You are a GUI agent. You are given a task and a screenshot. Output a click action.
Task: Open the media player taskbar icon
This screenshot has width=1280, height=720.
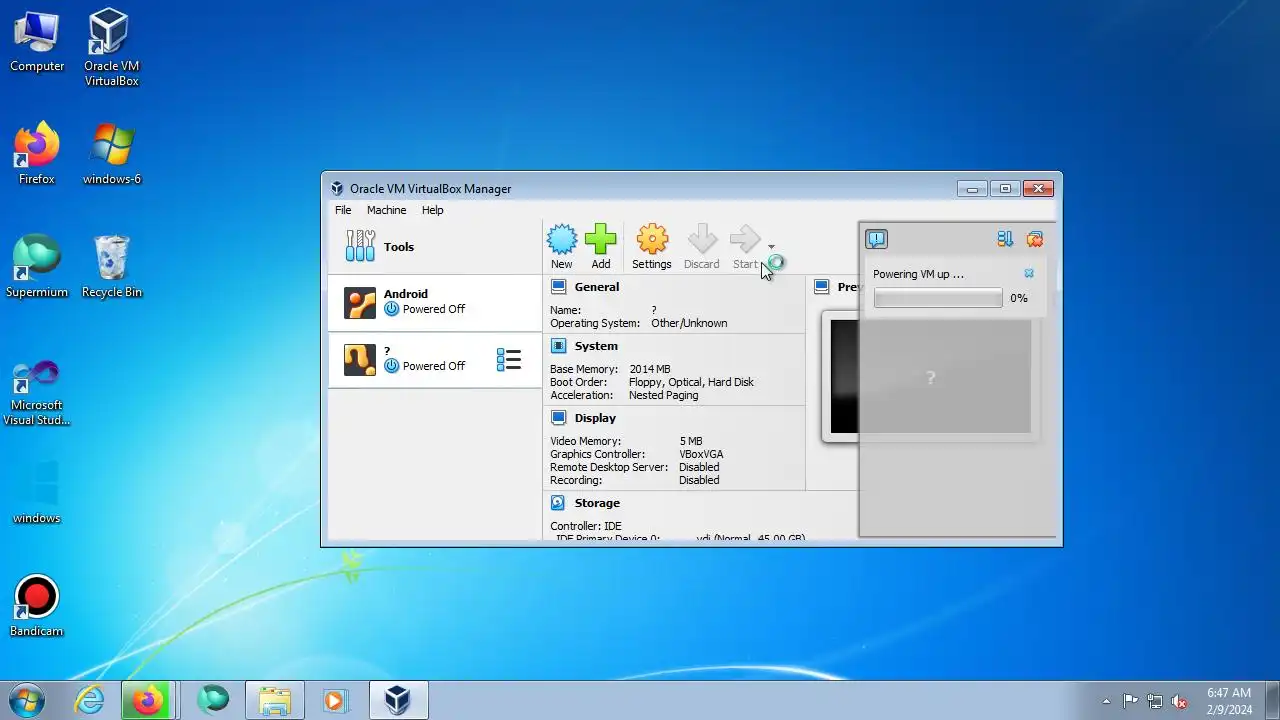coord(335,700)
